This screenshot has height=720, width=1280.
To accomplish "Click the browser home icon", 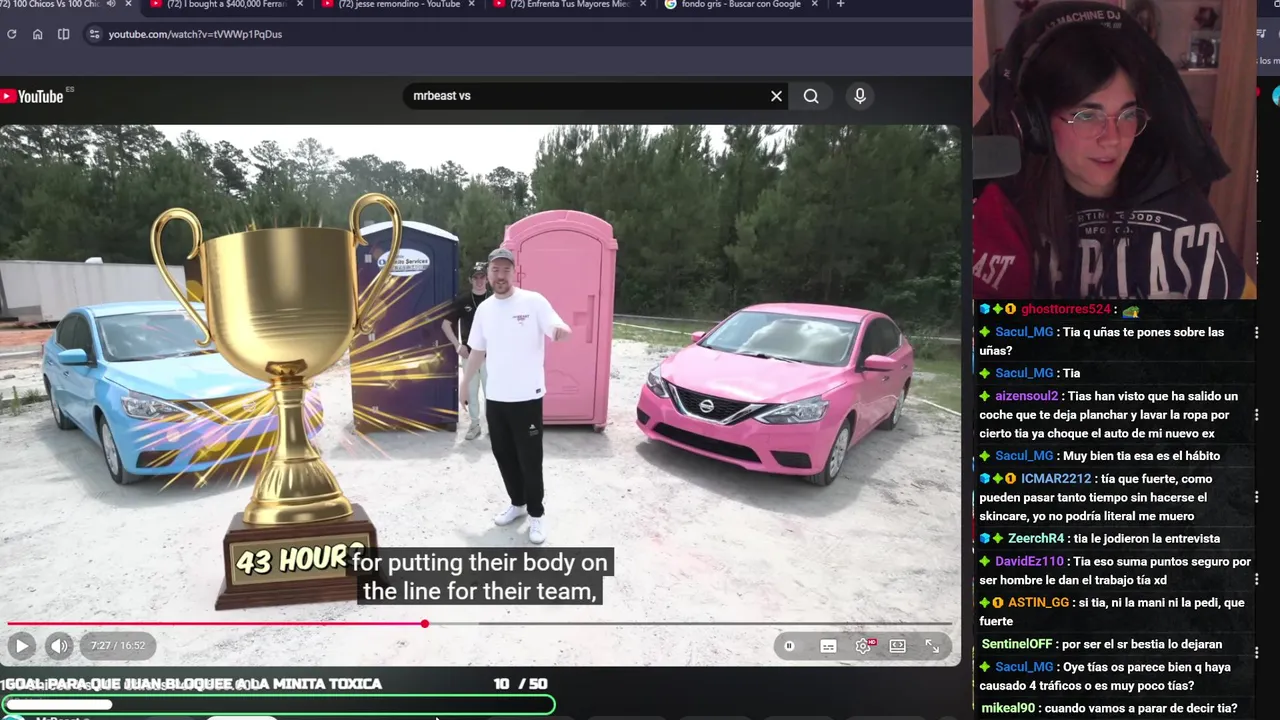I will click(x=37, y=34).
